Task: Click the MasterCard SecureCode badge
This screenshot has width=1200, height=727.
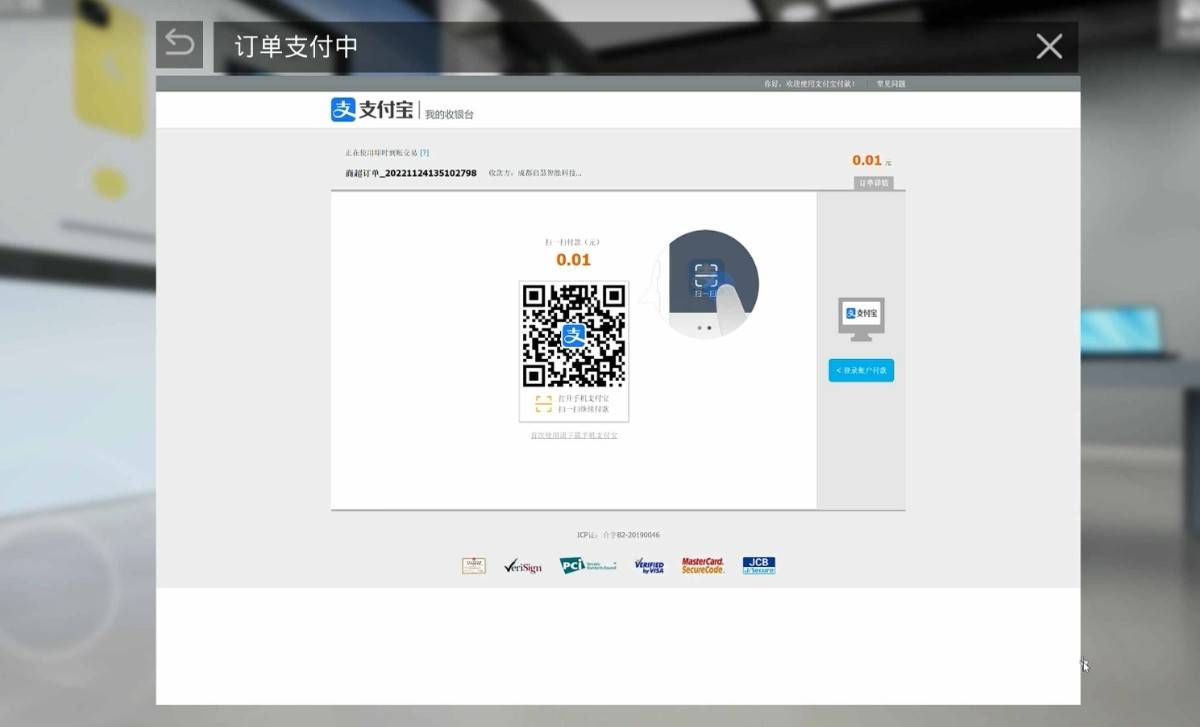Action: [x=703, y=566]
